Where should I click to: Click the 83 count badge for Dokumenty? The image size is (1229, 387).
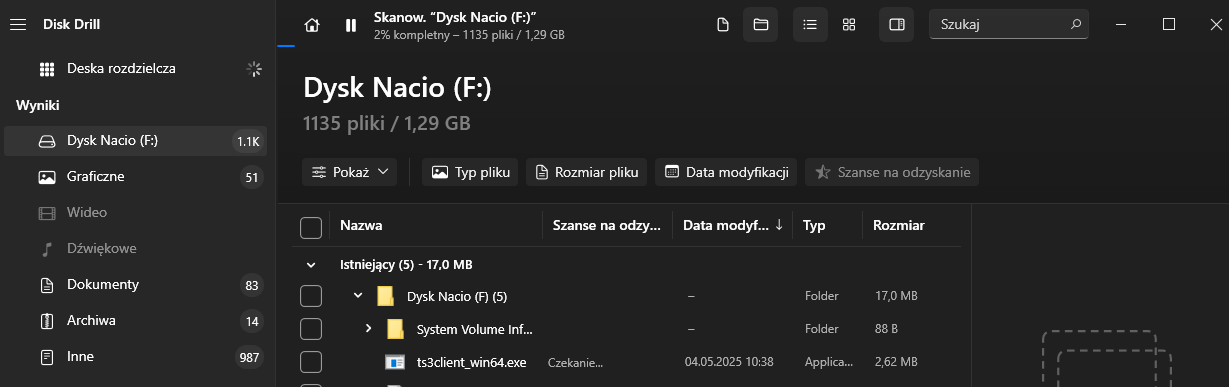[x=251, y=285]
